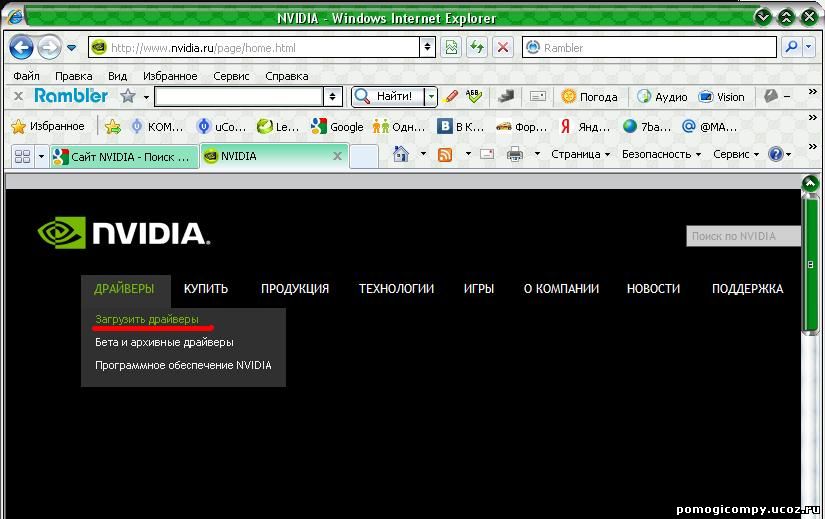Select Загрузить драйверы from the dropdown
The image size is (825, 519).
[147, 319]
